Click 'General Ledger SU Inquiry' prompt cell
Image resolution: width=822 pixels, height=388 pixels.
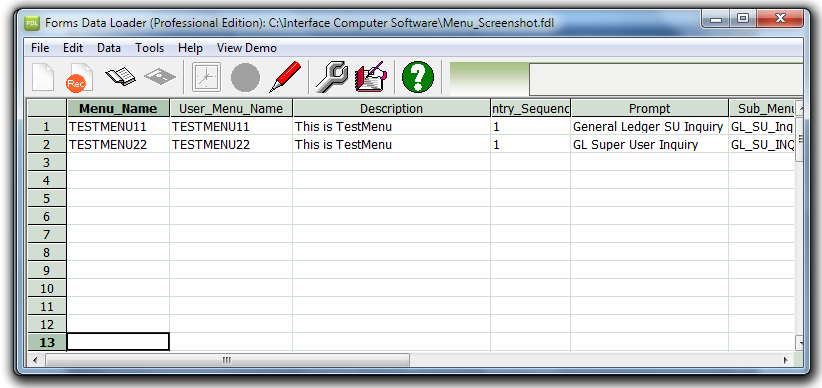650,126
